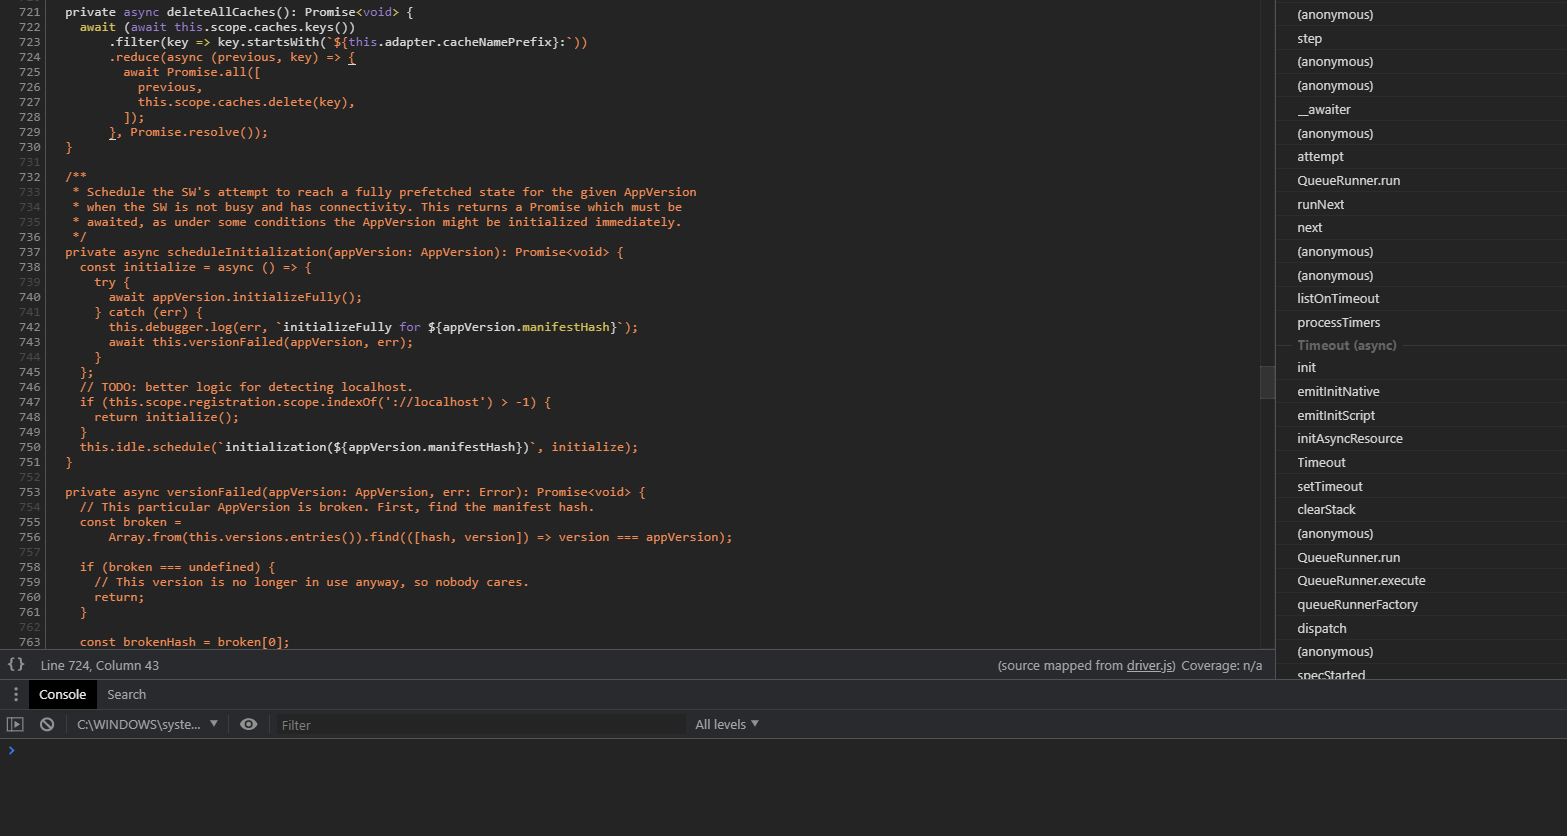Click the editor vertical scrollbar thumb
The height and width of the screenshot is (836, 1567).
(x=1267, y=382)
